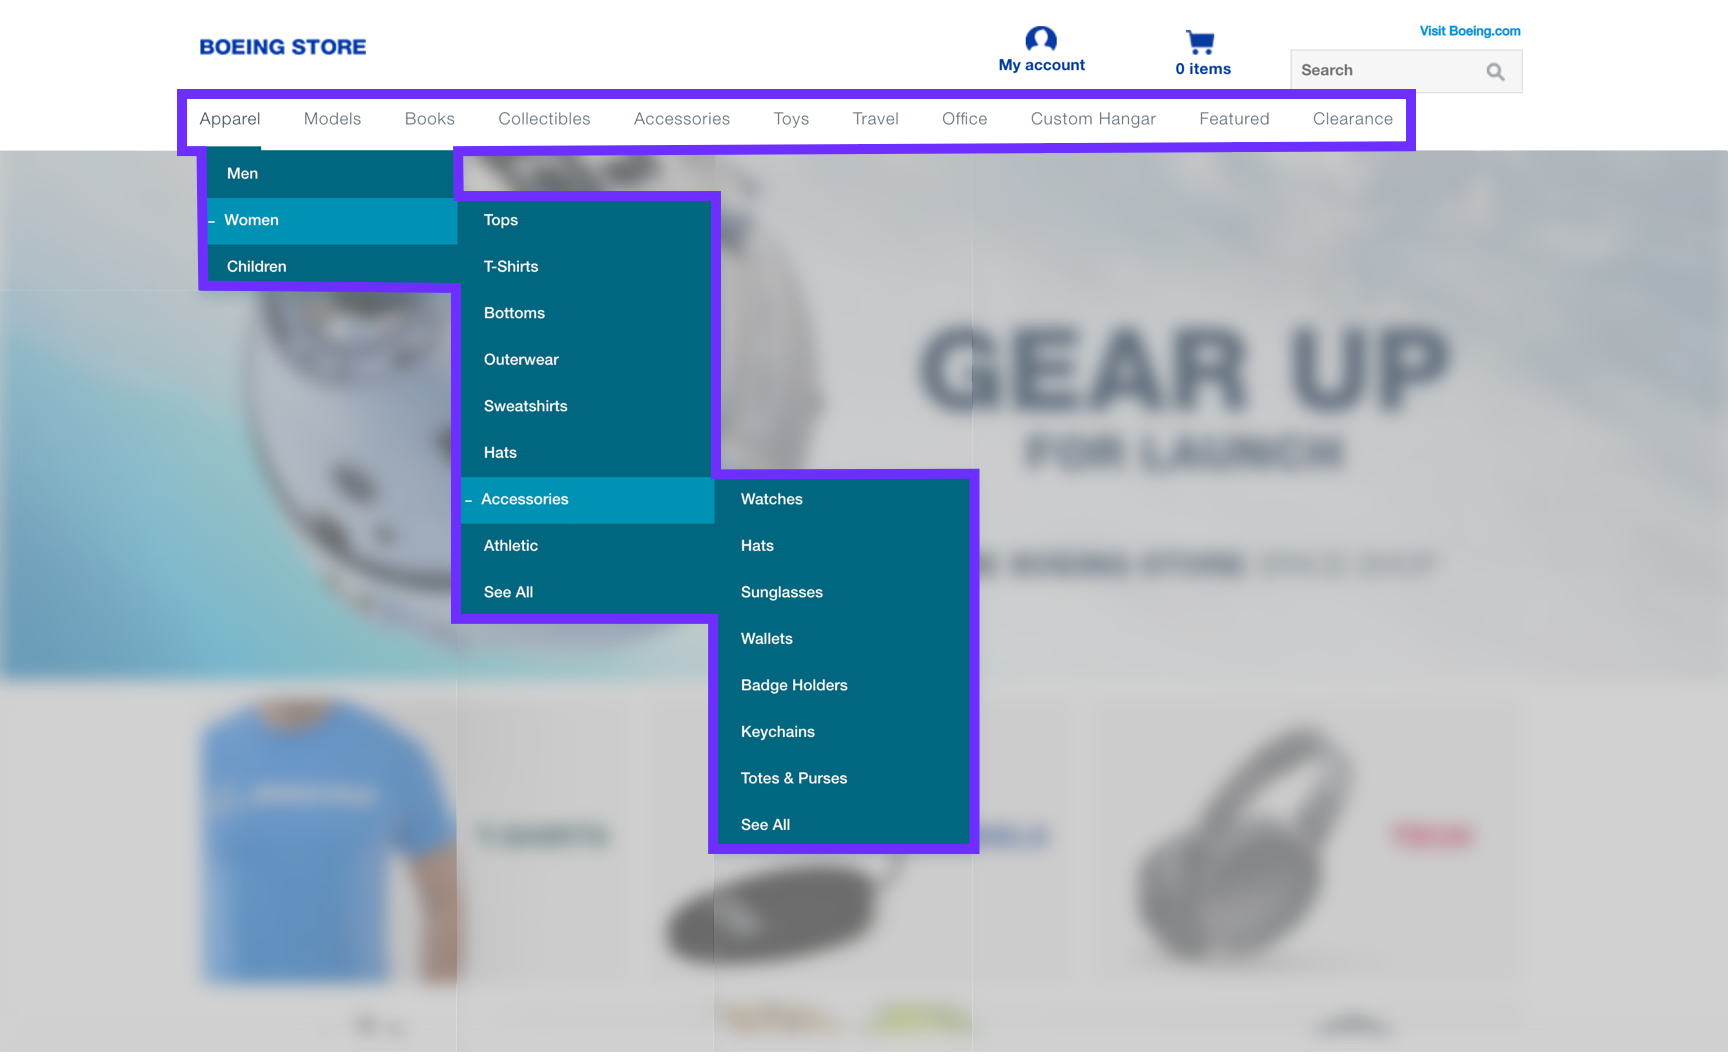Open the Office menu
This screenshot has width=1731, height=1057.
966,119
